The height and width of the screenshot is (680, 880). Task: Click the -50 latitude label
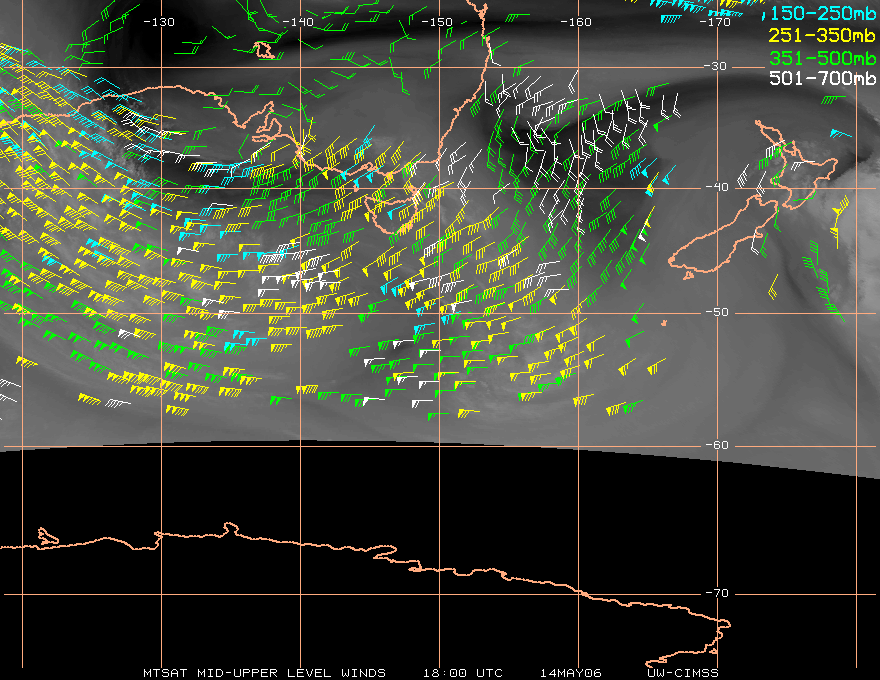tap(717, 312)
